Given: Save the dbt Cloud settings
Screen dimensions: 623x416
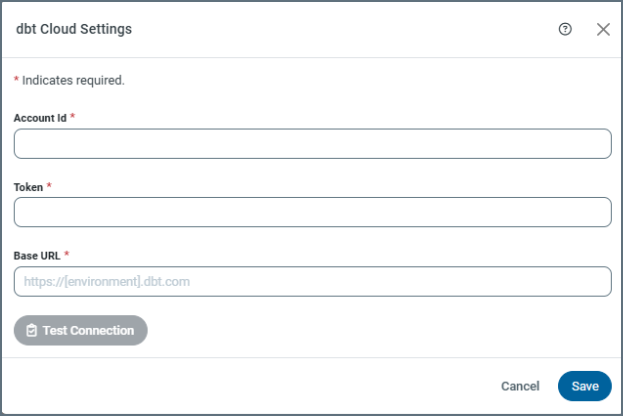Looking at the screenshot, I should click(x=584, y=386).
